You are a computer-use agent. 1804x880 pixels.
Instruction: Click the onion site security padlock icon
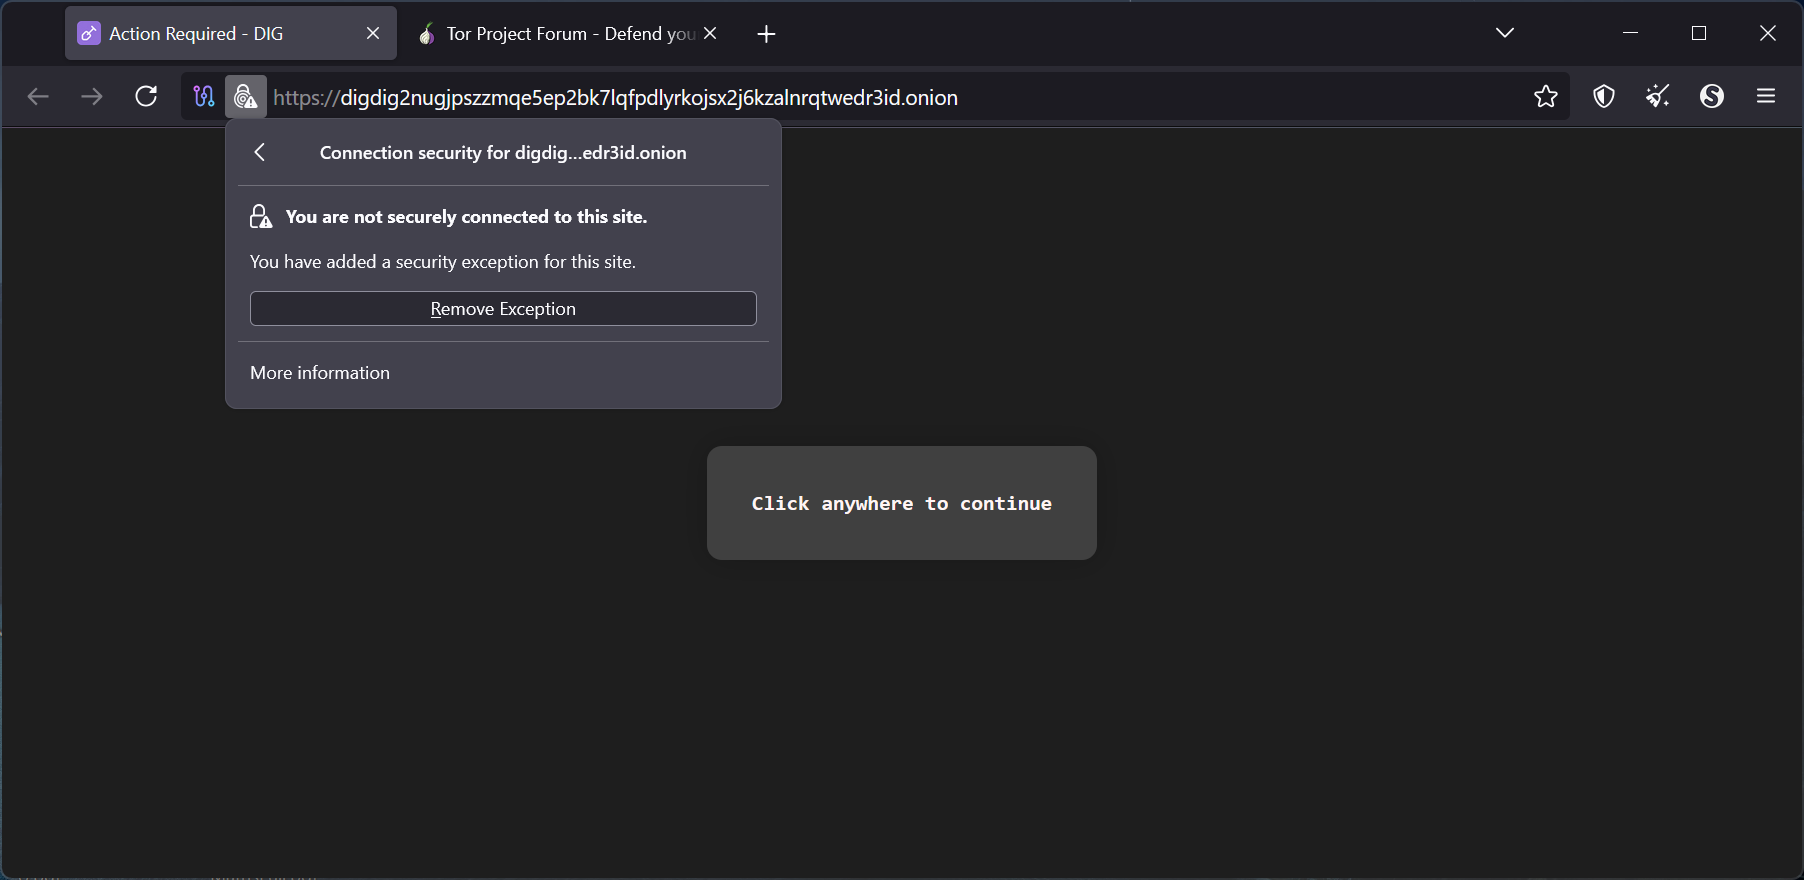point(245,97)
